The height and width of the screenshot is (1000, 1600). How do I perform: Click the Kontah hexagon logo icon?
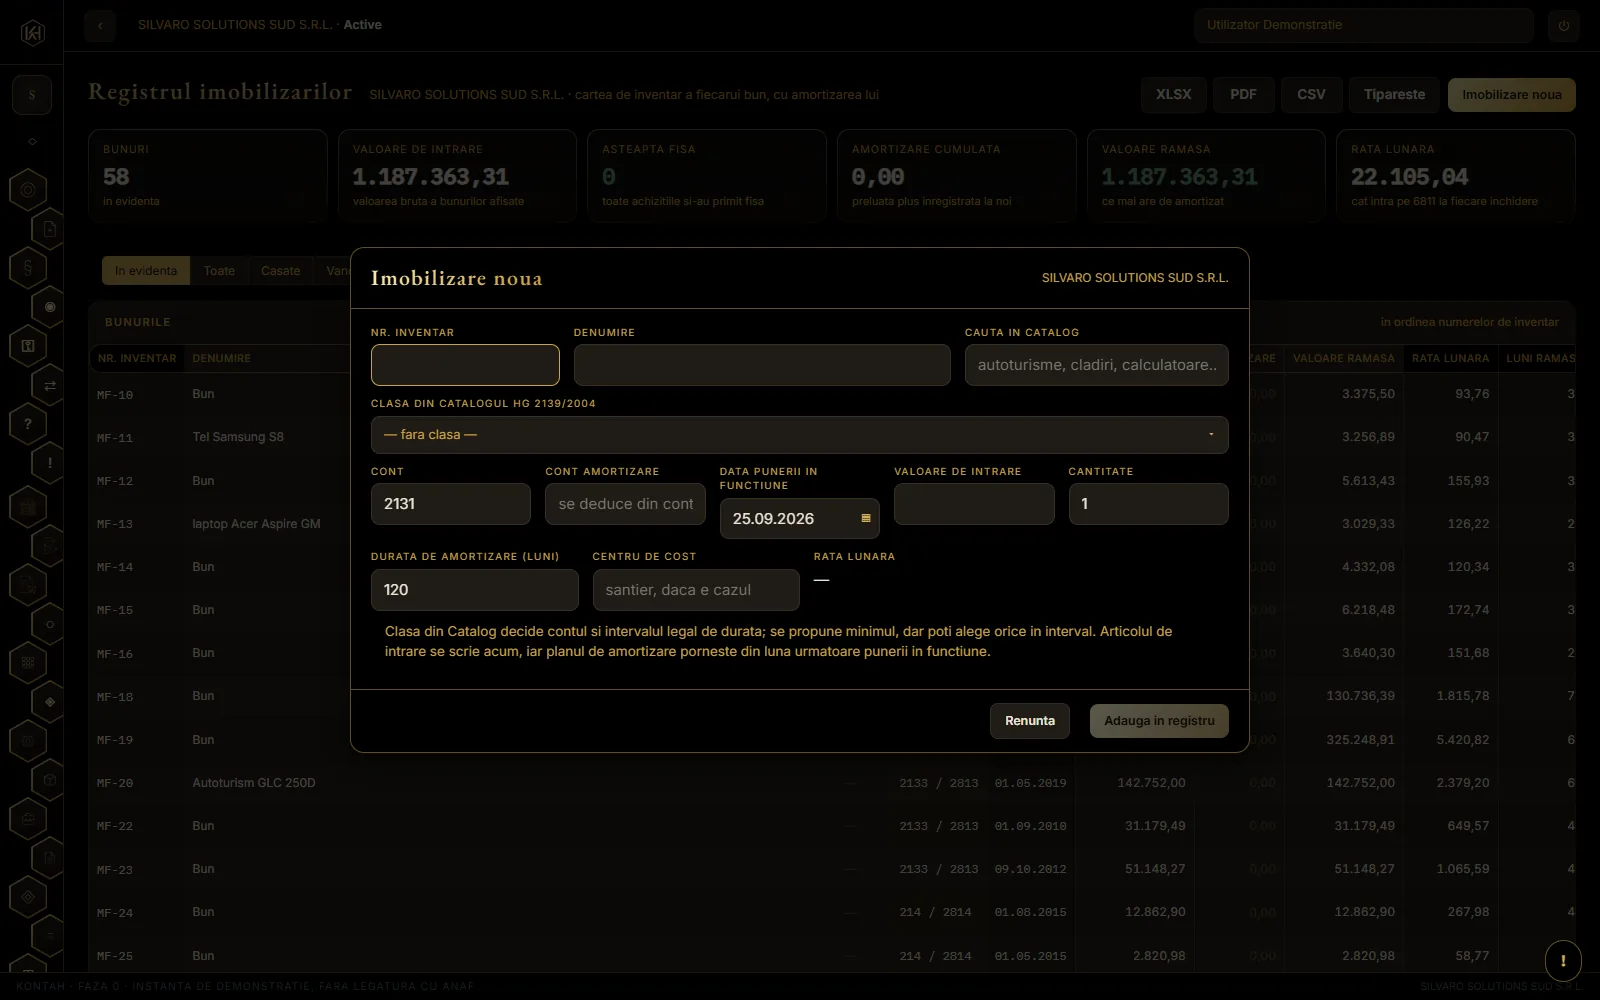pos(33,32)
